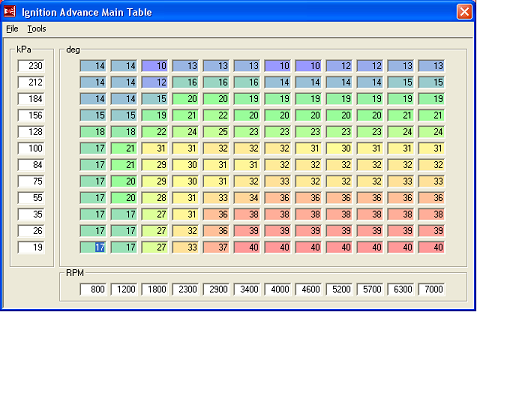Pick the 19 kPa cell under 1800 RPM
The width and height of the screenshot is (528, 396).
pos(155,247)
